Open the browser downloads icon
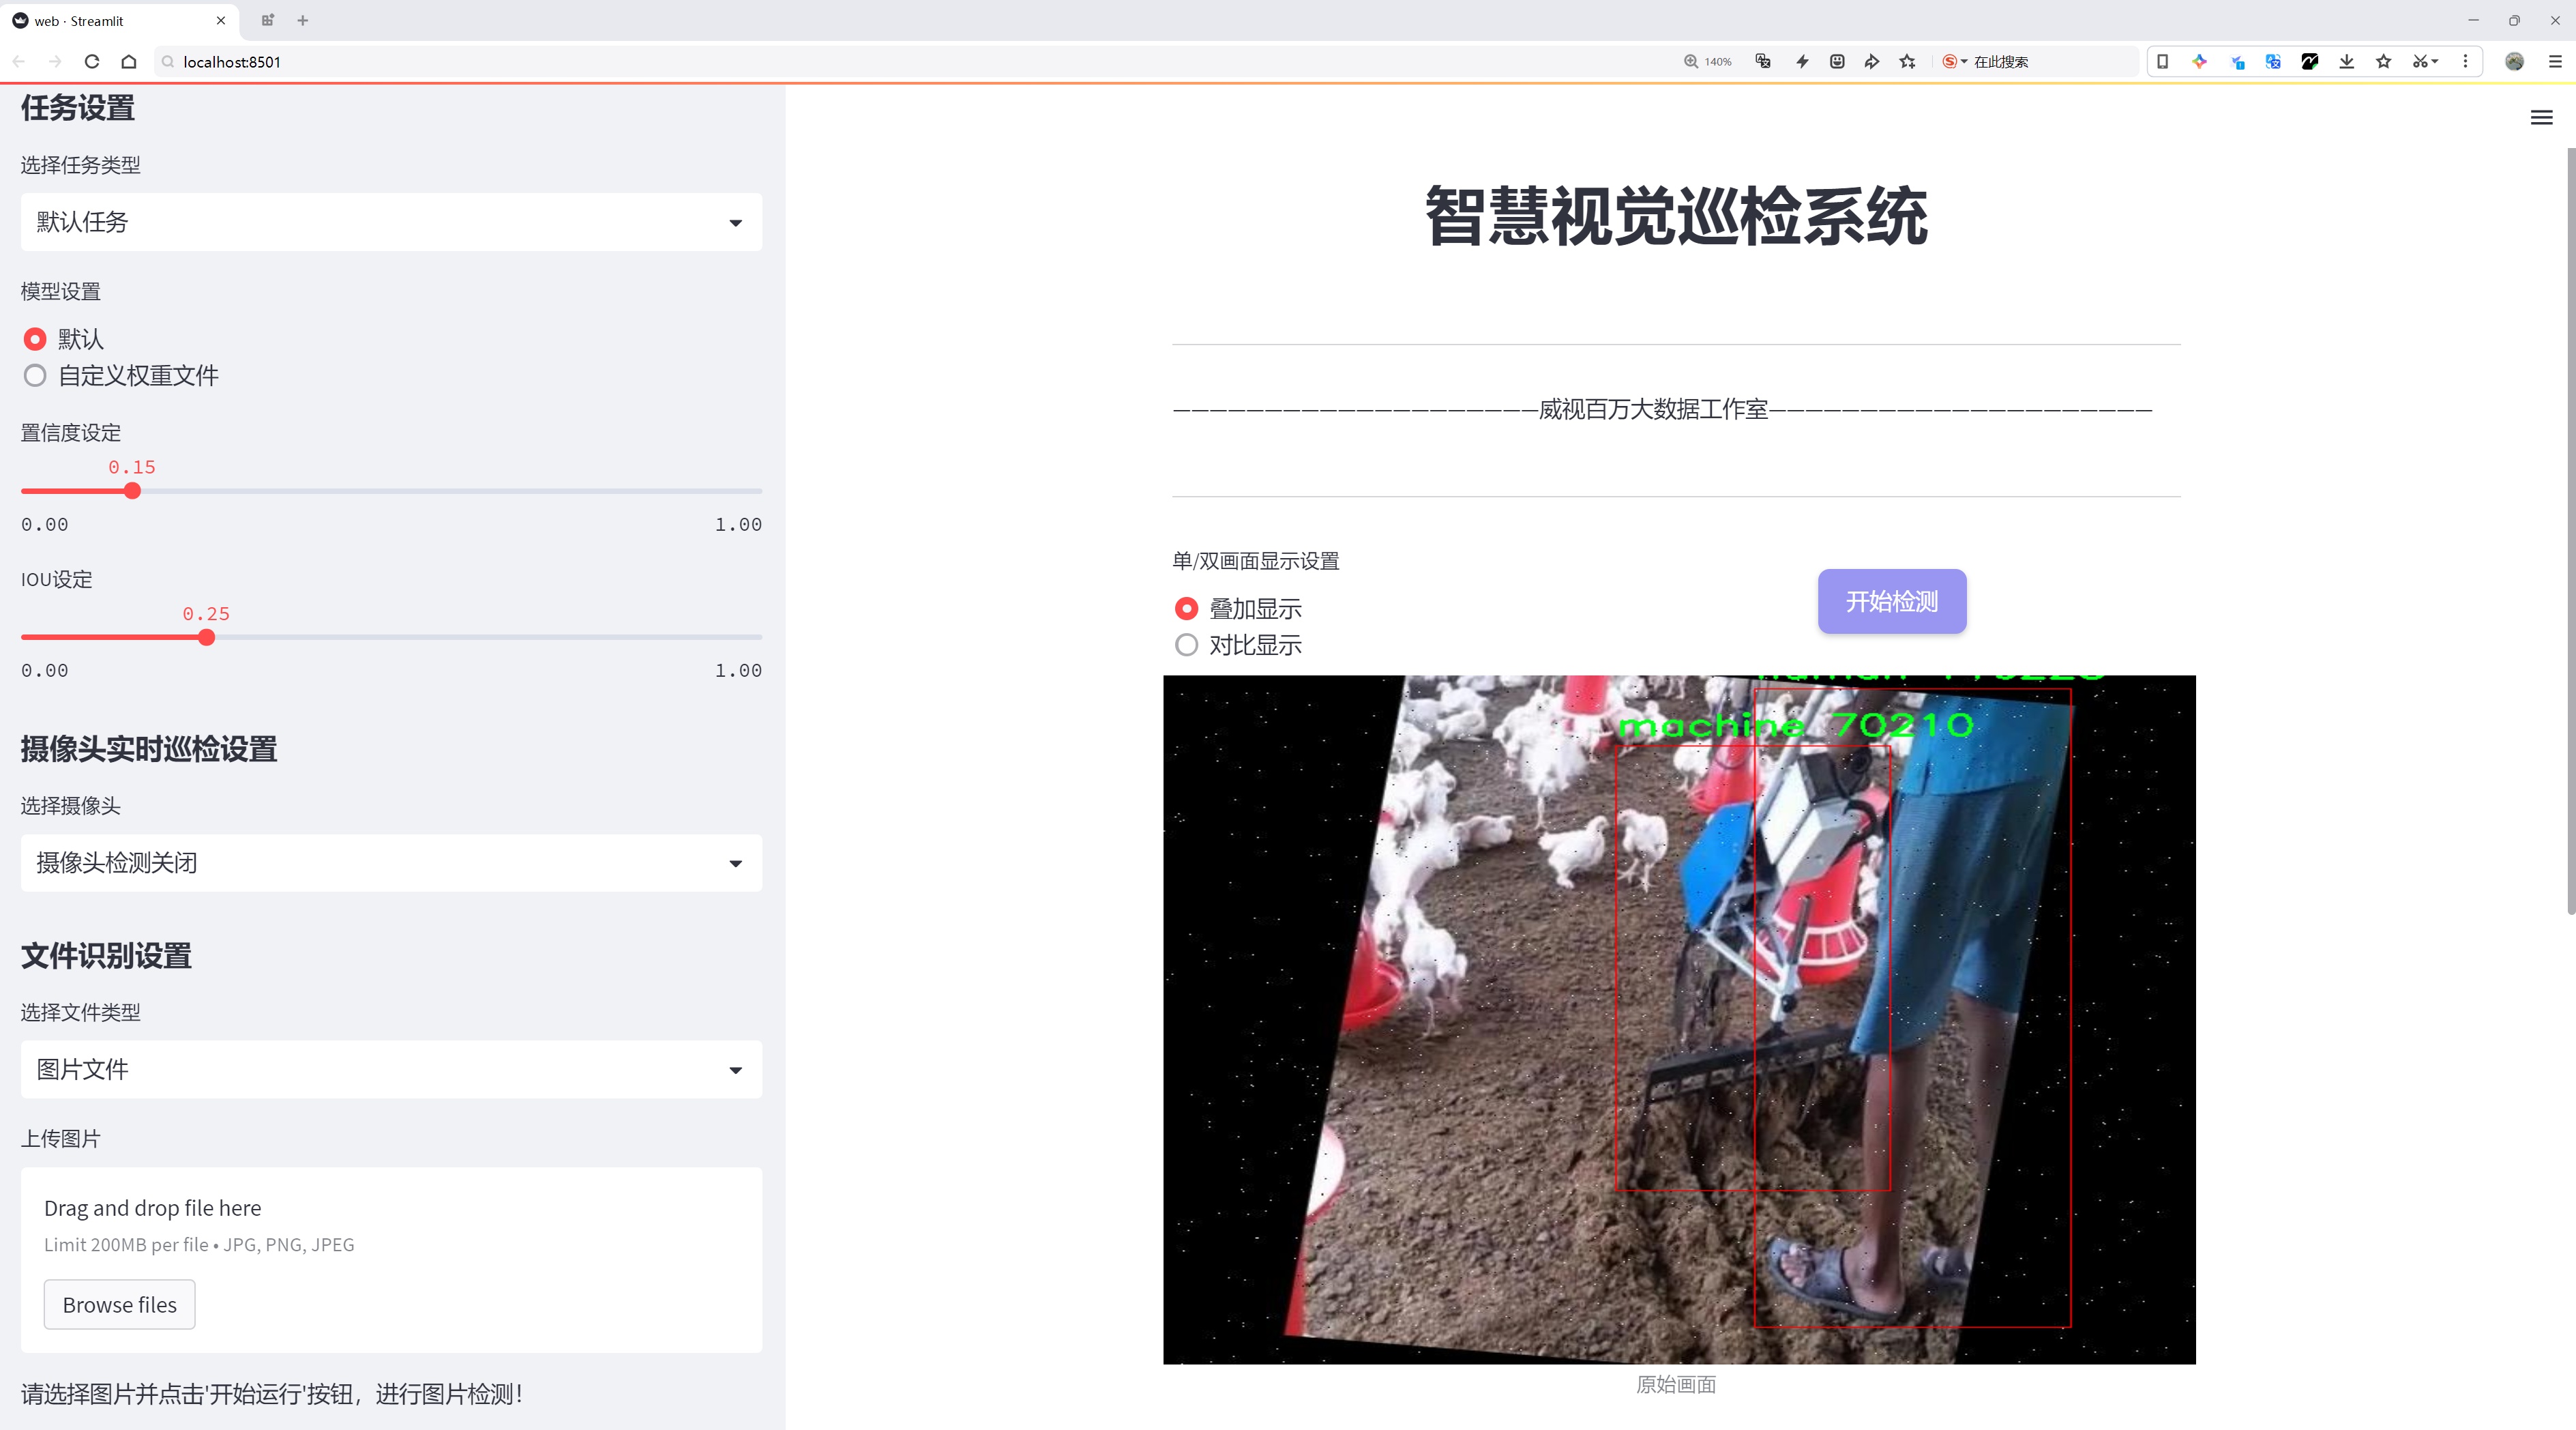The height and width of the screenshot is (1430, 2576). [x=2347, y=61]
